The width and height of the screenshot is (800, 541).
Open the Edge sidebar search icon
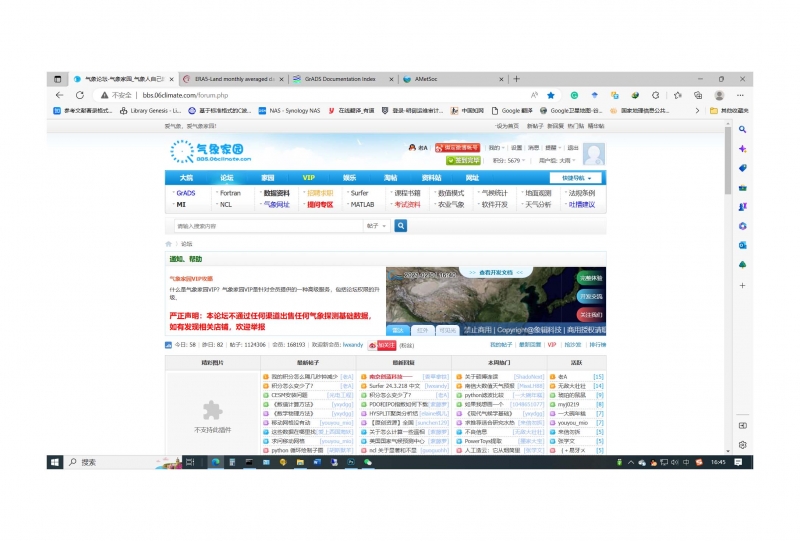pyautogui.click(x=743, y=130)
